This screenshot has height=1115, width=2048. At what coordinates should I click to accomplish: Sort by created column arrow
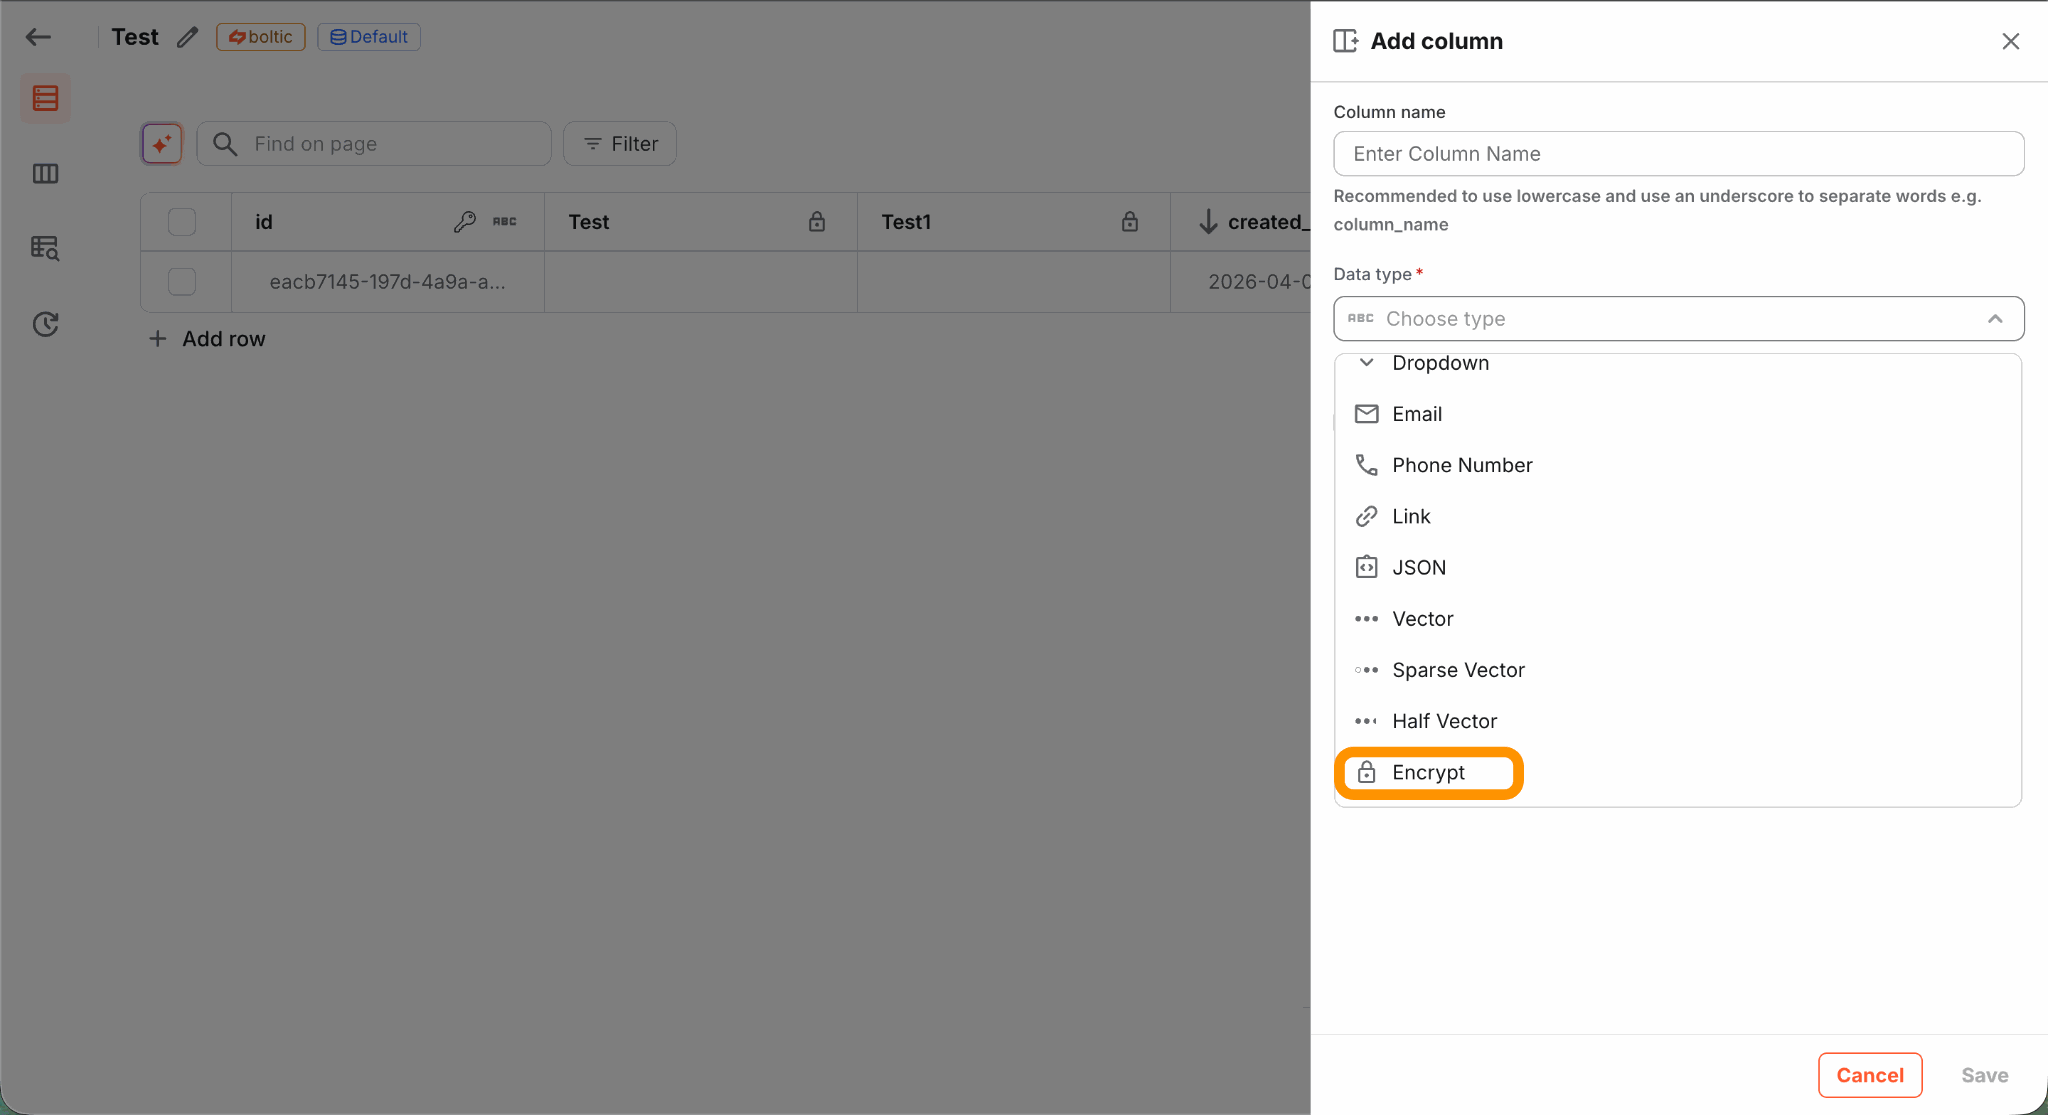coord(1208,222)
